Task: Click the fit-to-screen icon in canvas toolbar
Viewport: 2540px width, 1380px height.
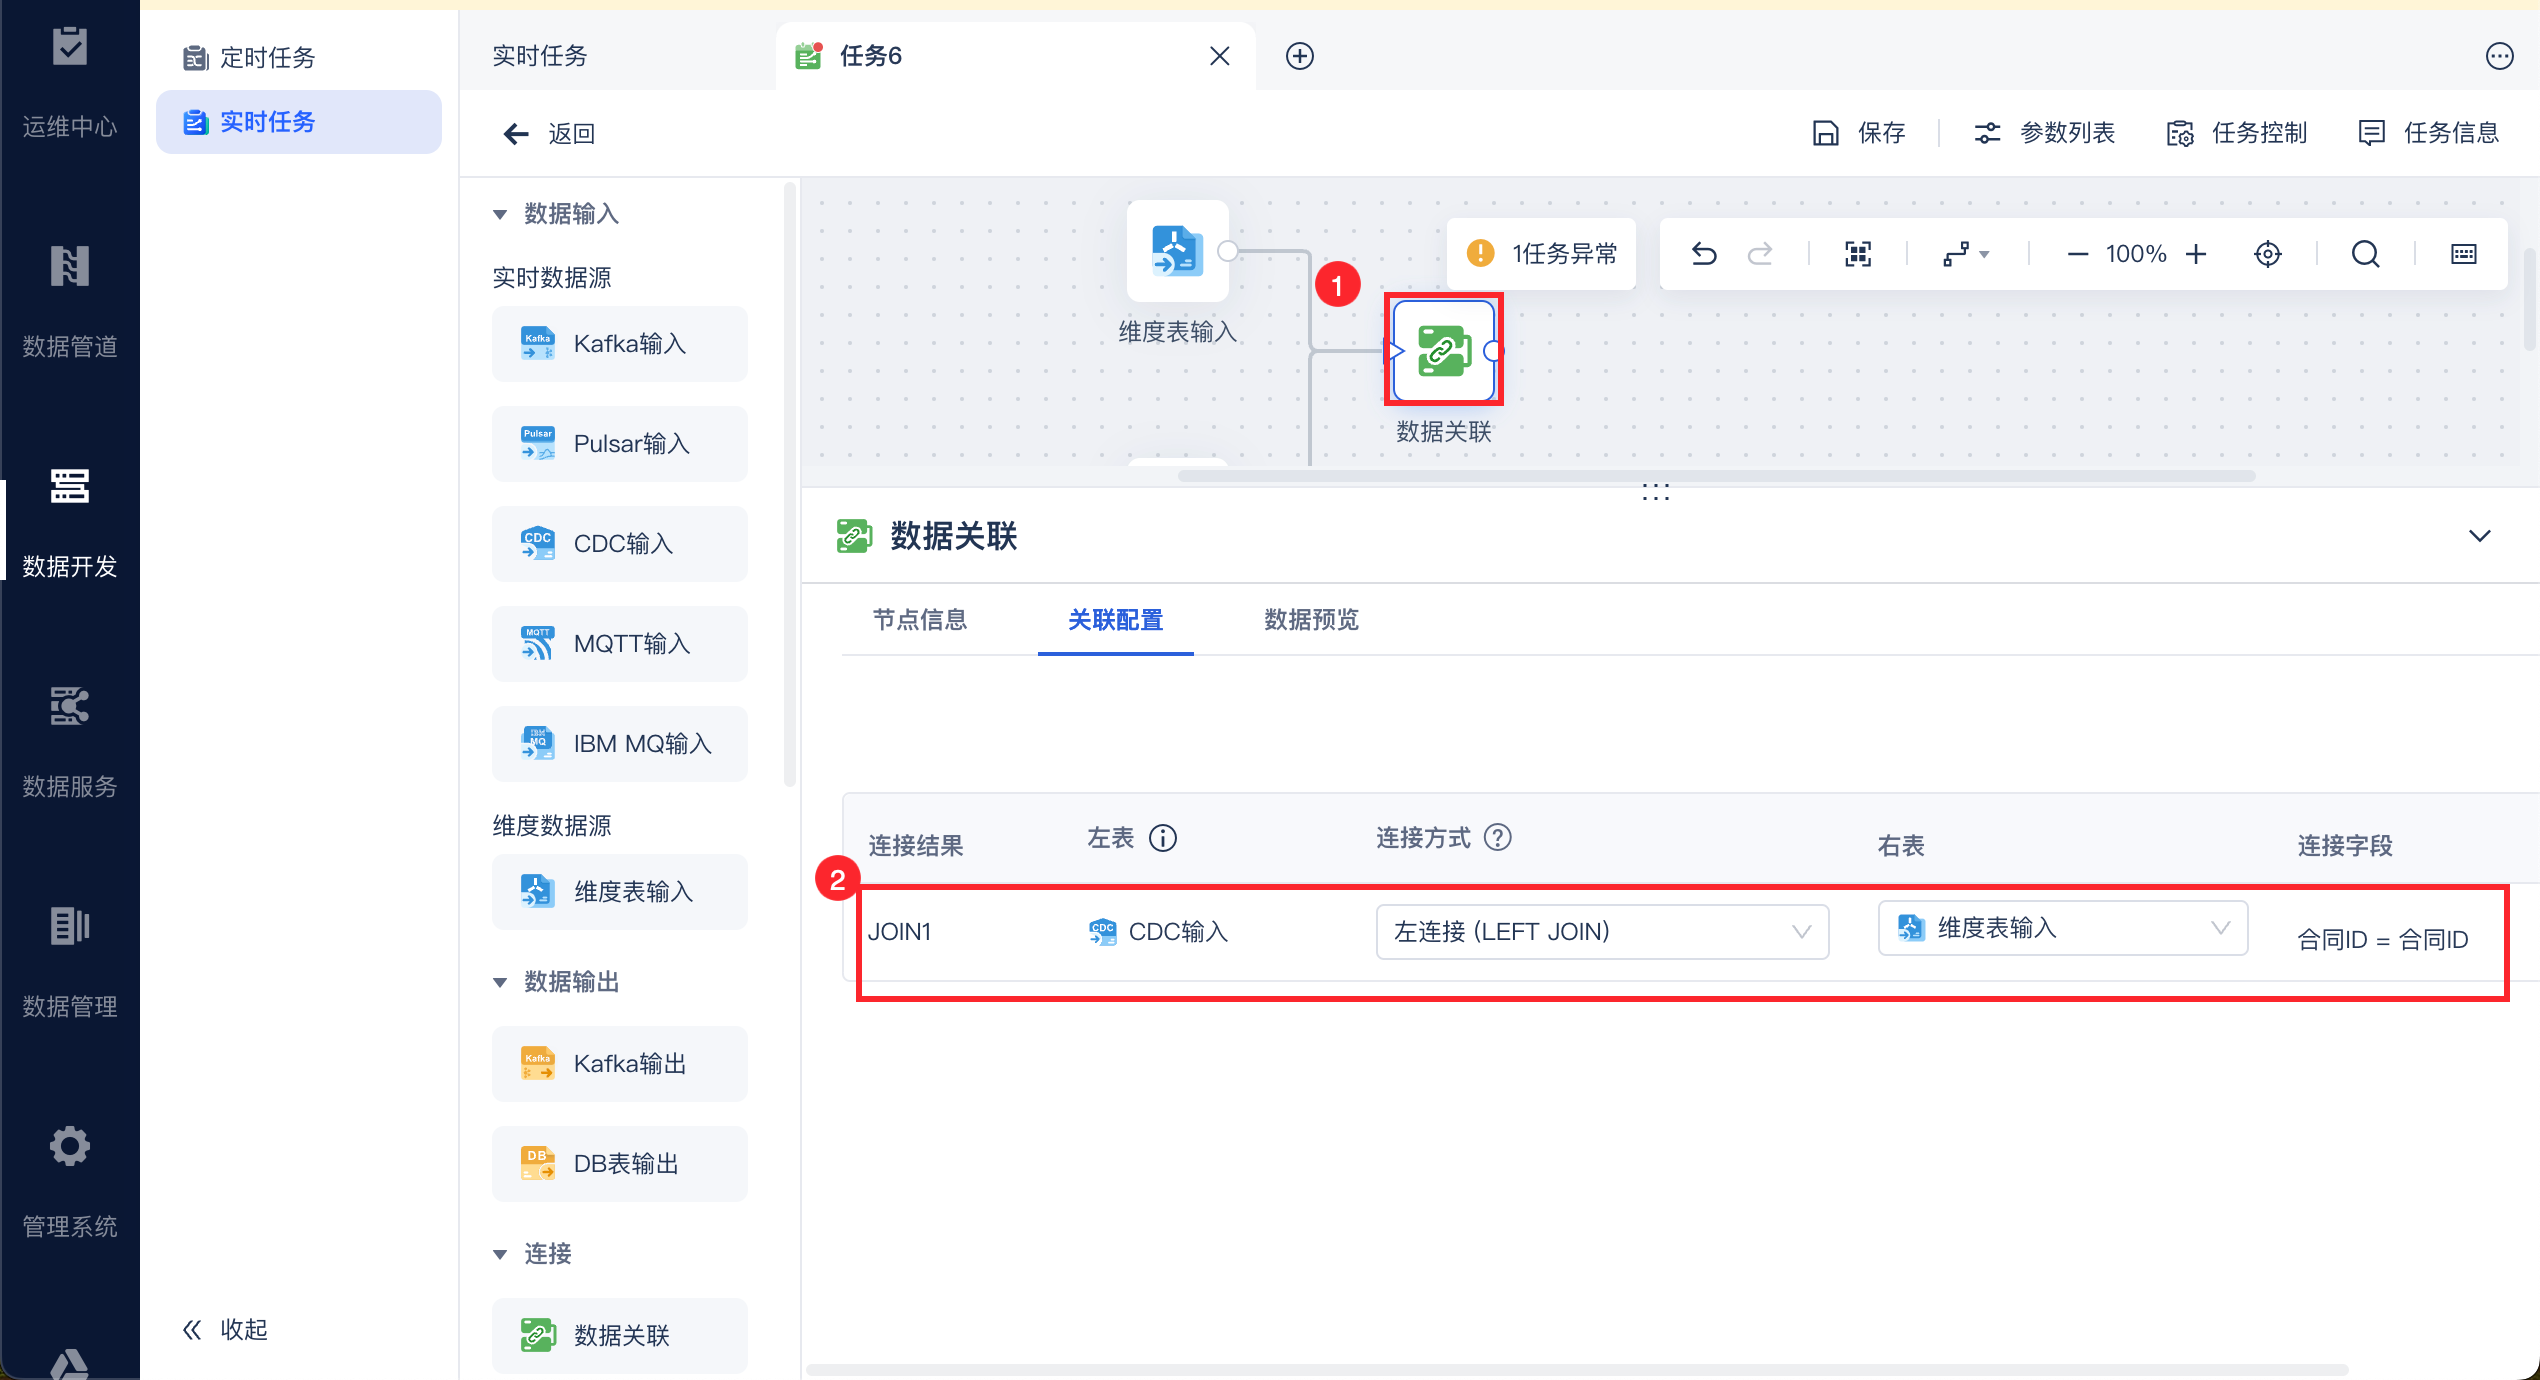Action: pos(1858,254)
